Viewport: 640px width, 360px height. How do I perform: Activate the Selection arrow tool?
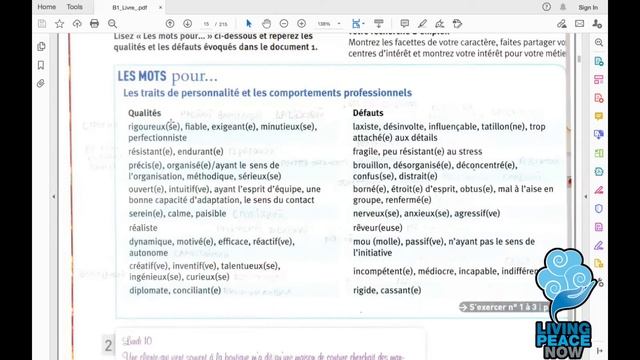click(249, 24)
